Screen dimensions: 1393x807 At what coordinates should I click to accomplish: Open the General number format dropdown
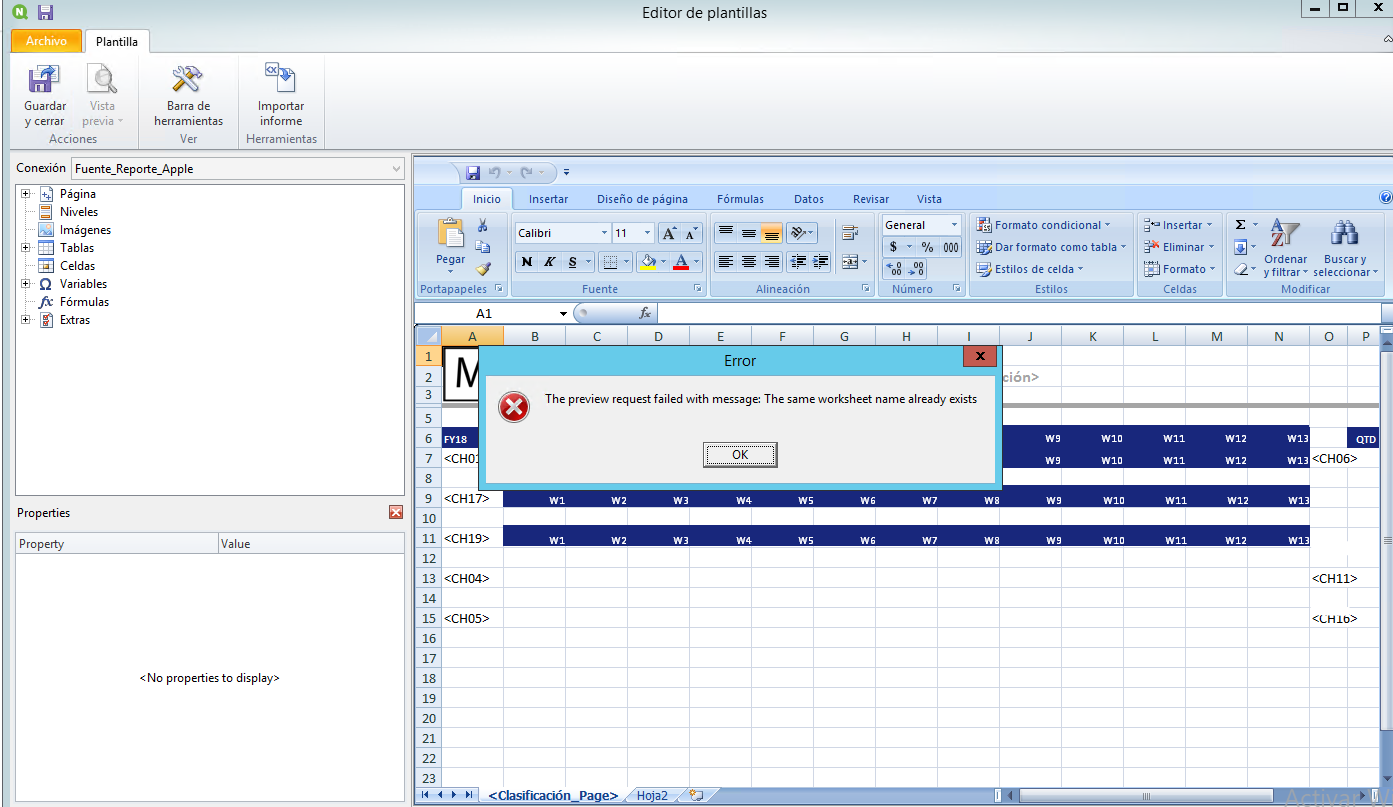954,225
